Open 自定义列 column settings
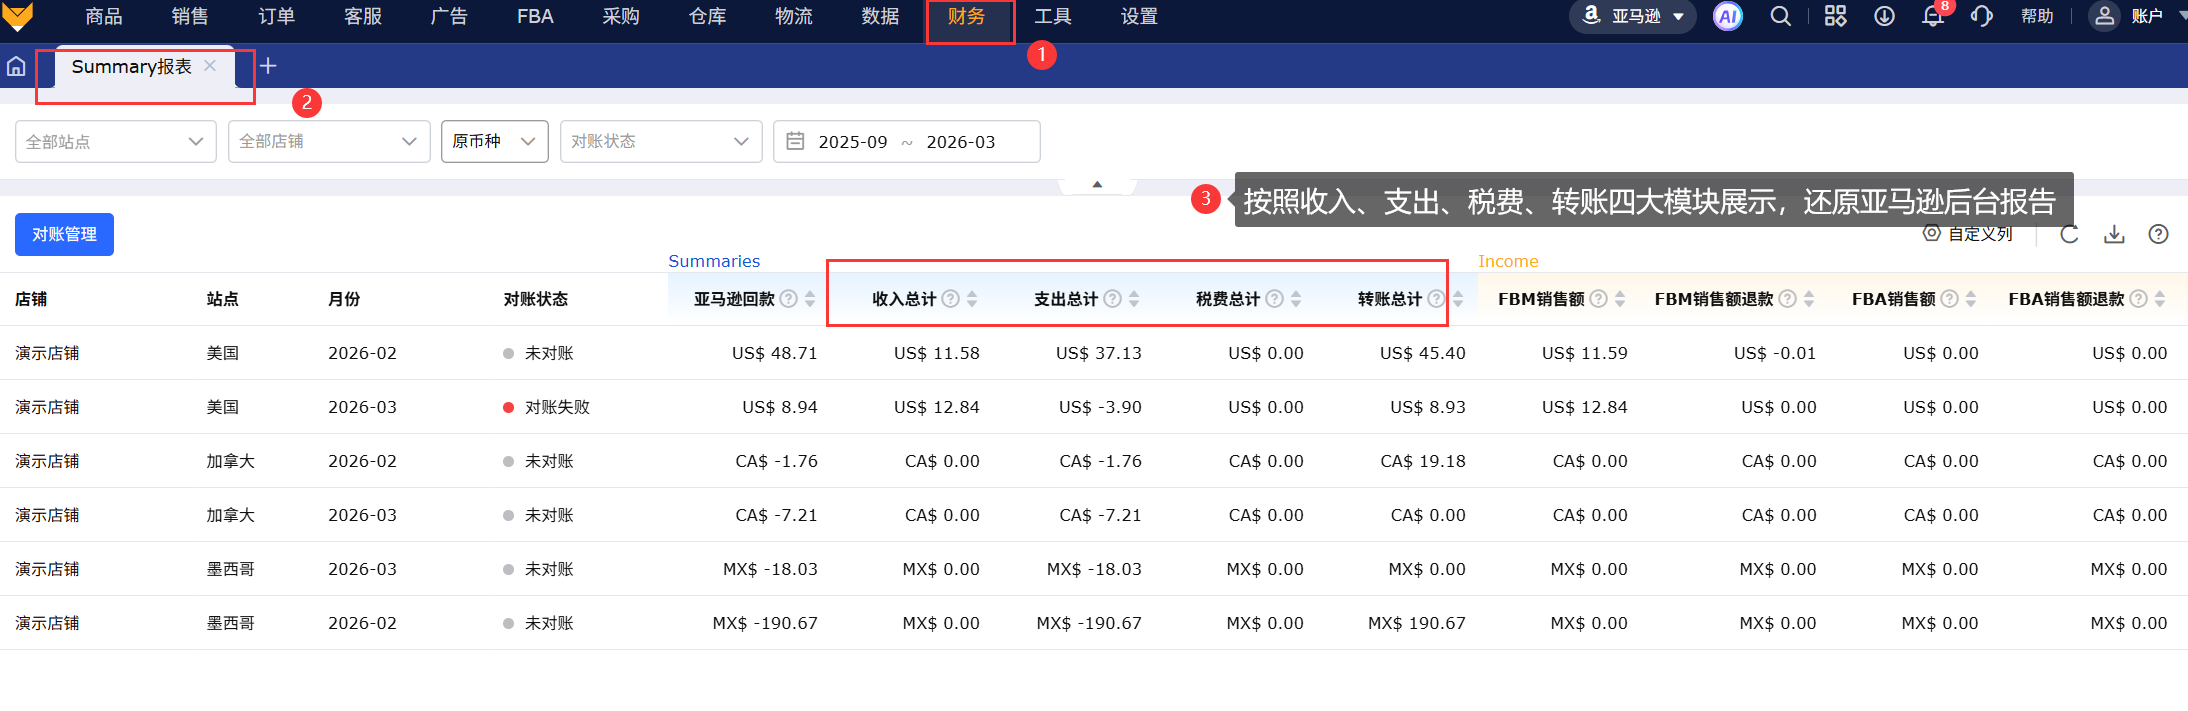Image resolution: width=2188 pixels, height=711 pixels. (x=1968, y=234)
